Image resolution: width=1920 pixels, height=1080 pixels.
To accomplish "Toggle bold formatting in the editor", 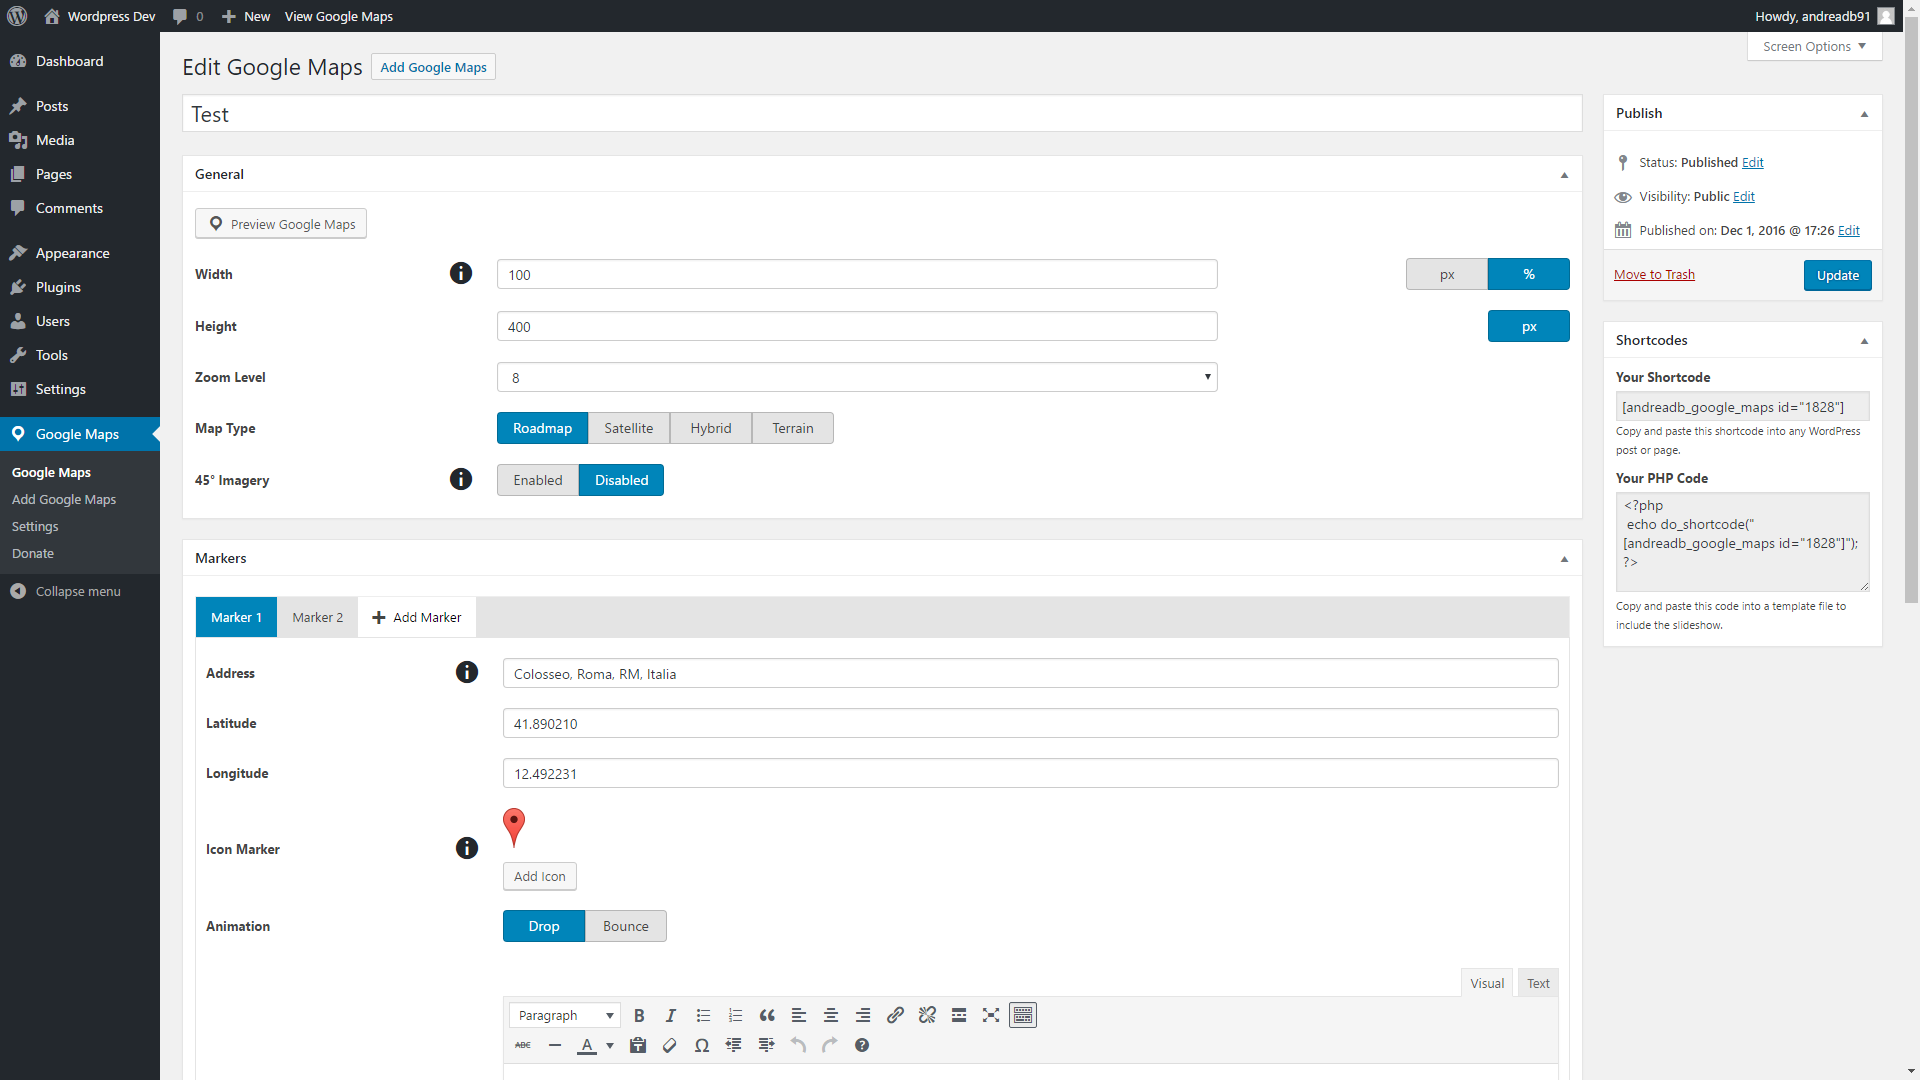I will [639, 1015].
